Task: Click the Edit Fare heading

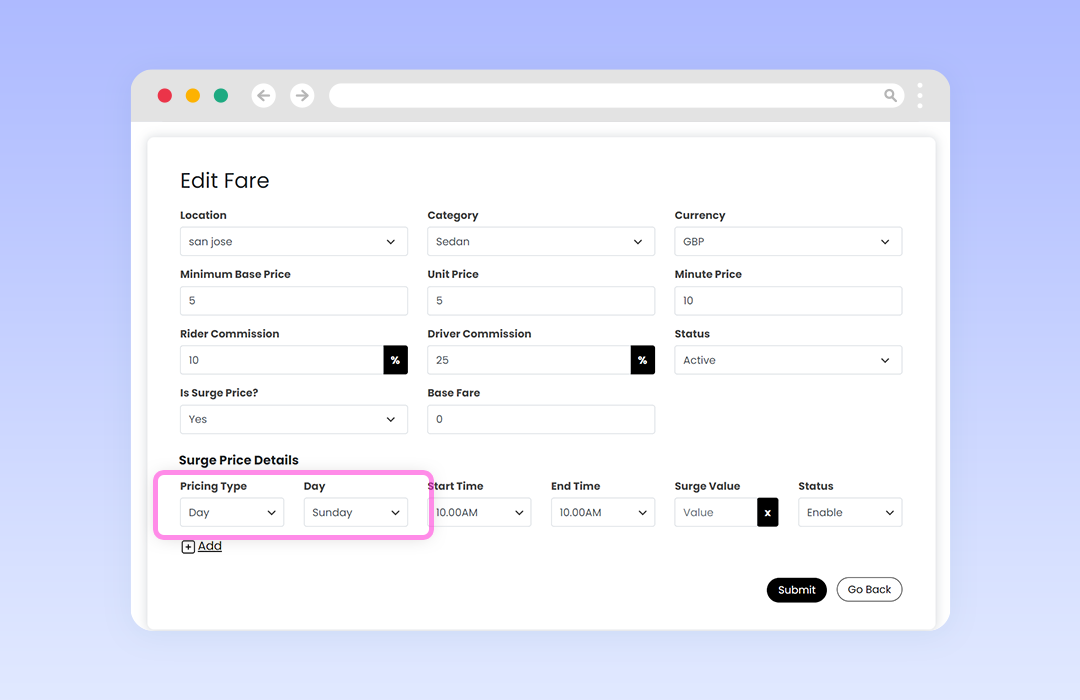Action: point(225,181)
